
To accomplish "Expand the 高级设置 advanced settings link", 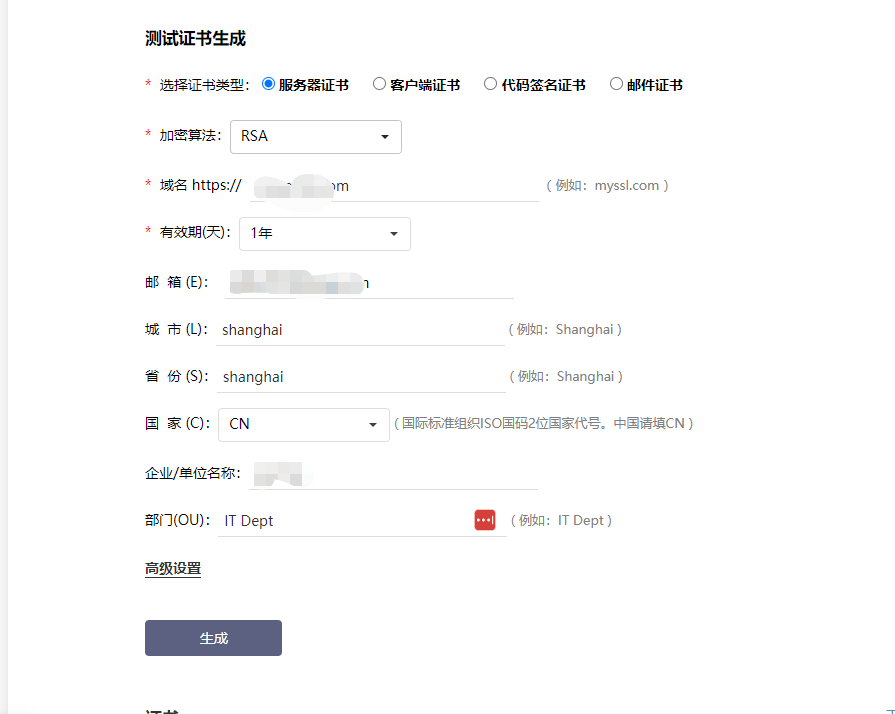I will (173, 569).
